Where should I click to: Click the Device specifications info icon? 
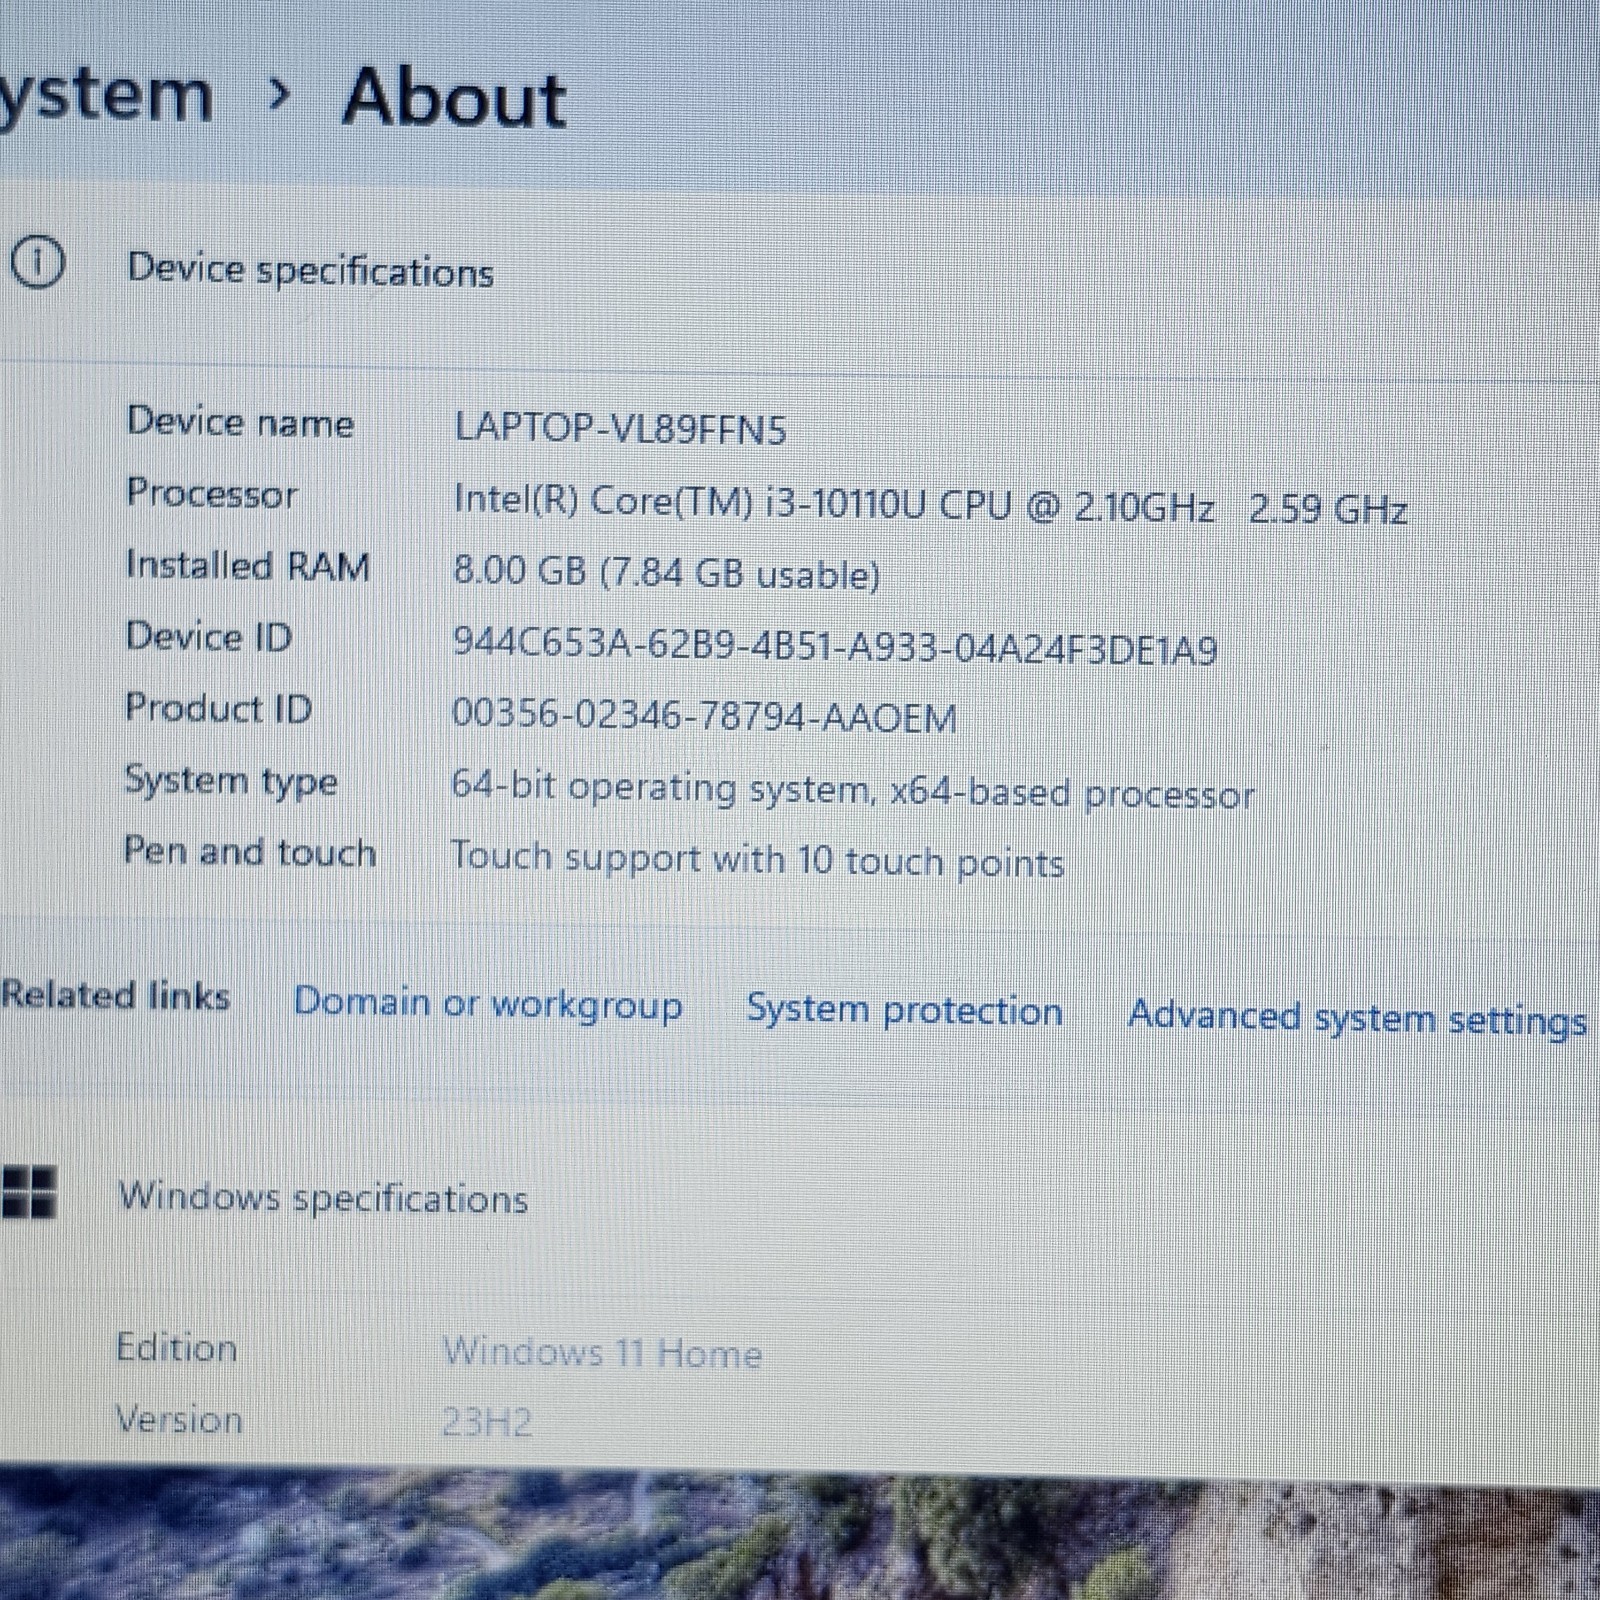(37, 264)
